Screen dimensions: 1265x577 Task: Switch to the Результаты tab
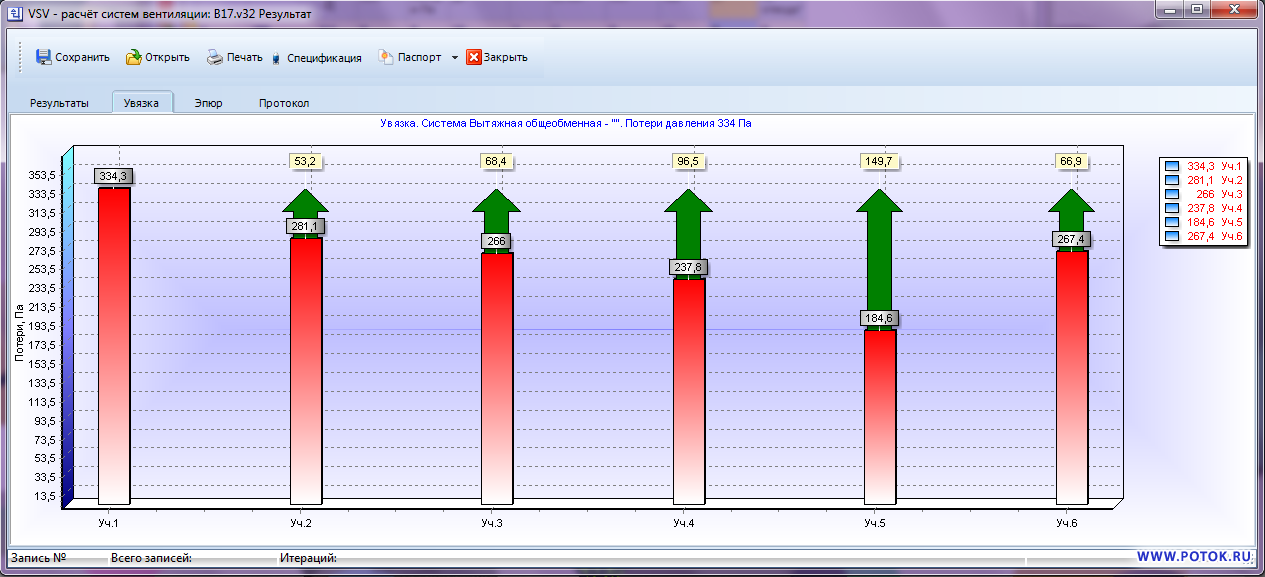point(59,103)
